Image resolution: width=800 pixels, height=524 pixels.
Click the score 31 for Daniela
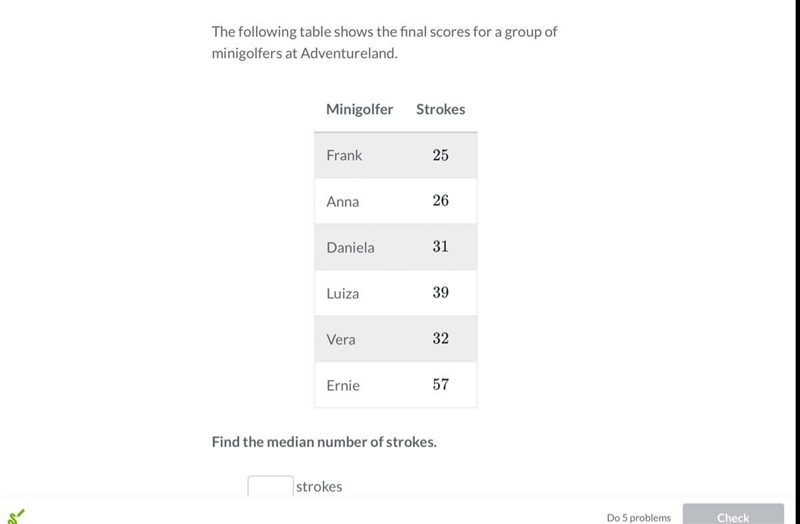[x=441, y=246]
